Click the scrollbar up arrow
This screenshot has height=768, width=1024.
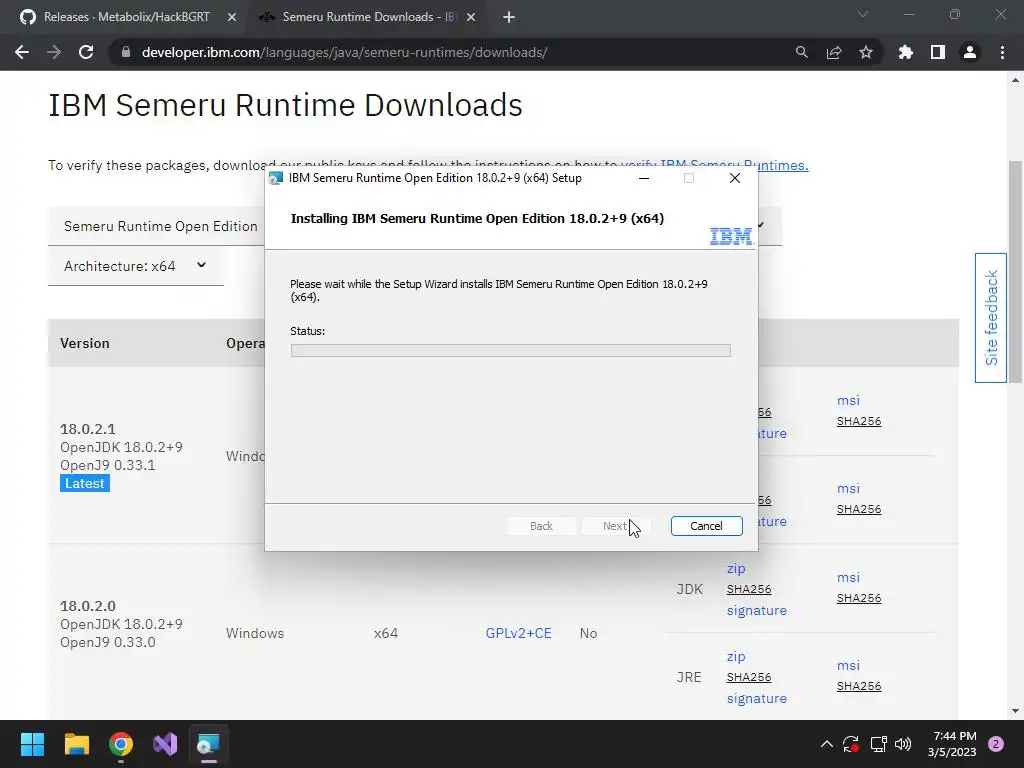click(x=1016, y=80)
